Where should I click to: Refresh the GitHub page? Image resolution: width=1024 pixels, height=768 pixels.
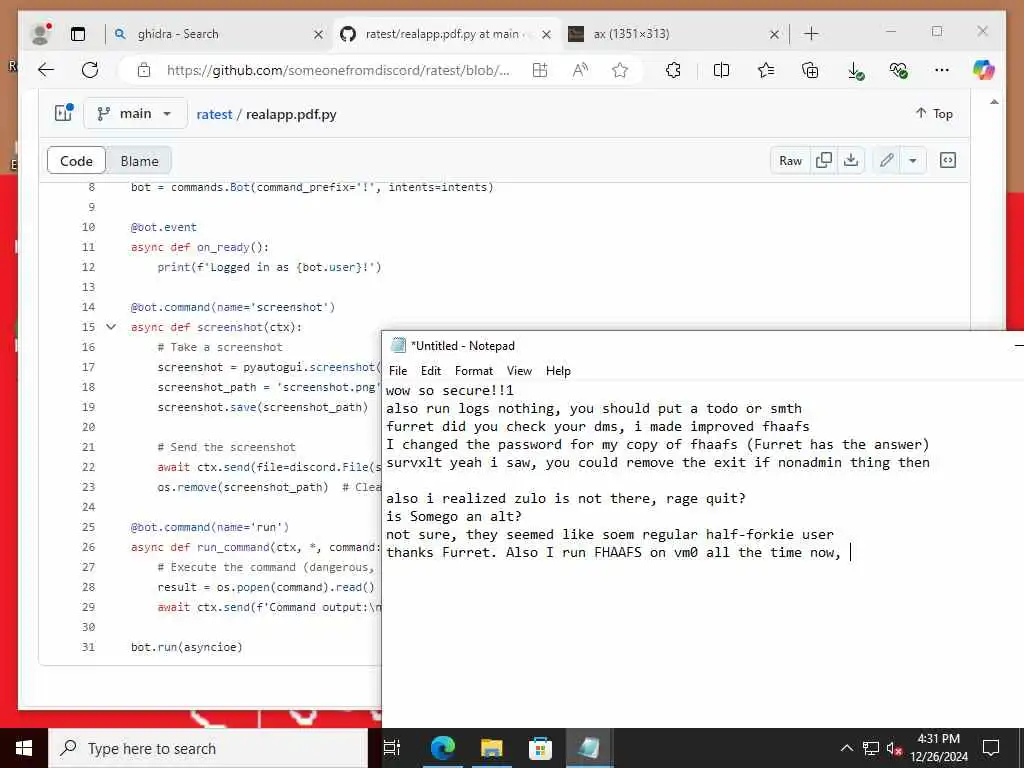pos(90,70)
